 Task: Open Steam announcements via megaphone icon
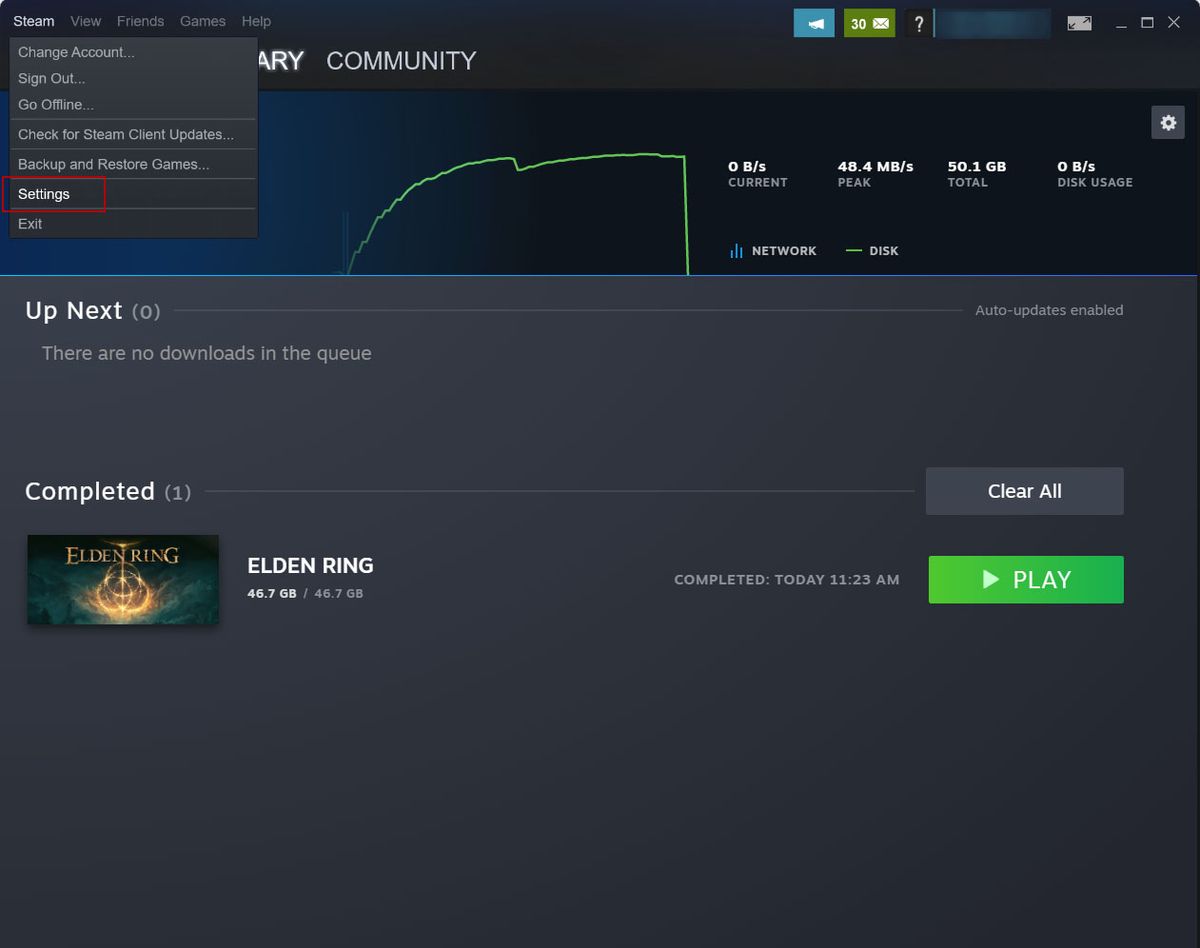tap(813, 22)
